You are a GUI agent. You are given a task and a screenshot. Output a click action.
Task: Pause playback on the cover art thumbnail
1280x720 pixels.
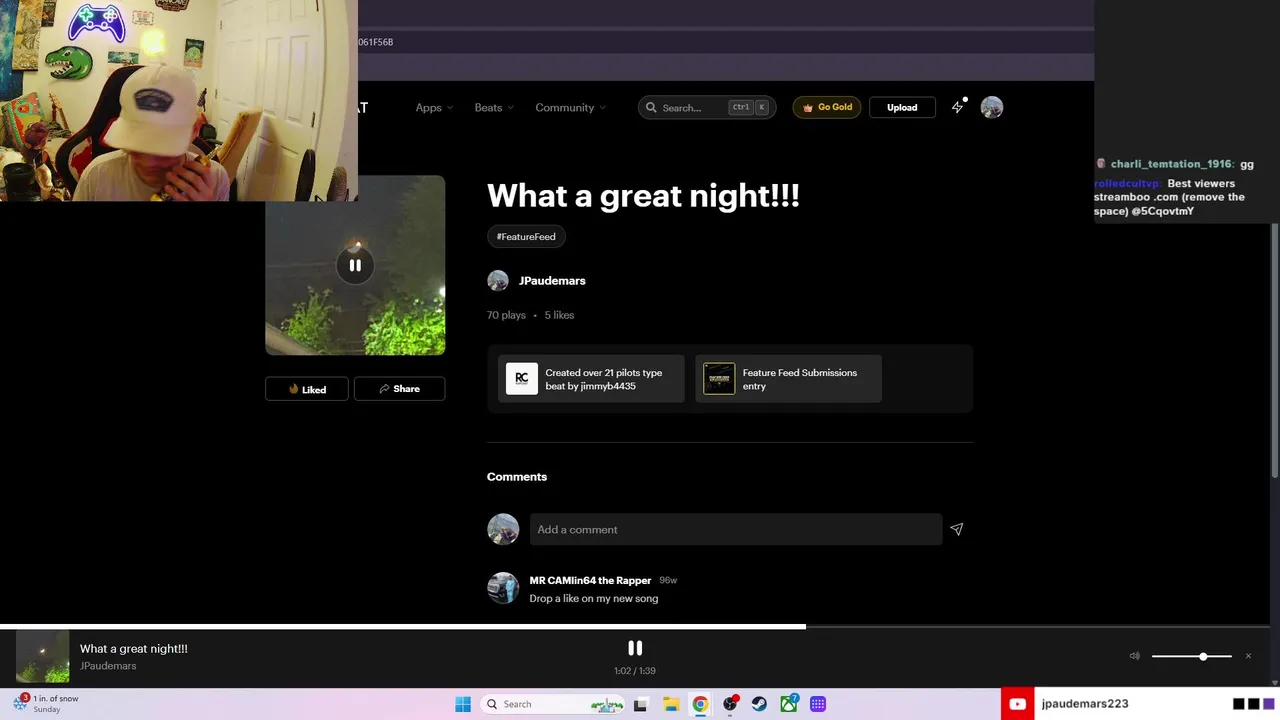355,266
